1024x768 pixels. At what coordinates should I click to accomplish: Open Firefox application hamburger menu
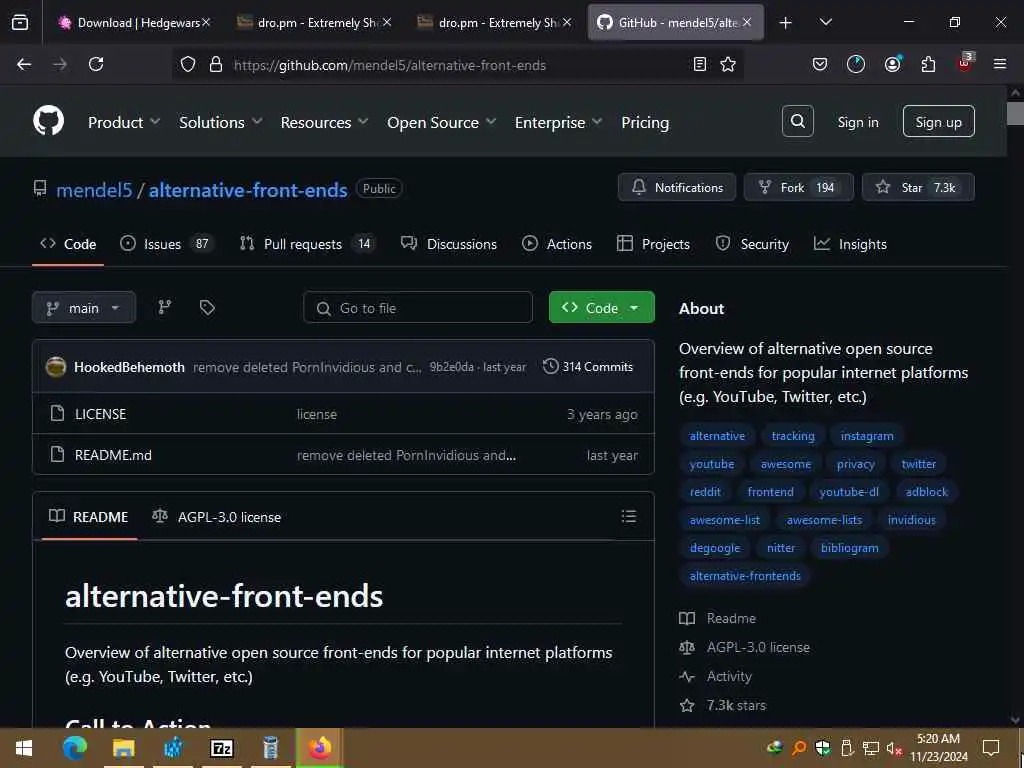tap(999, 64)
